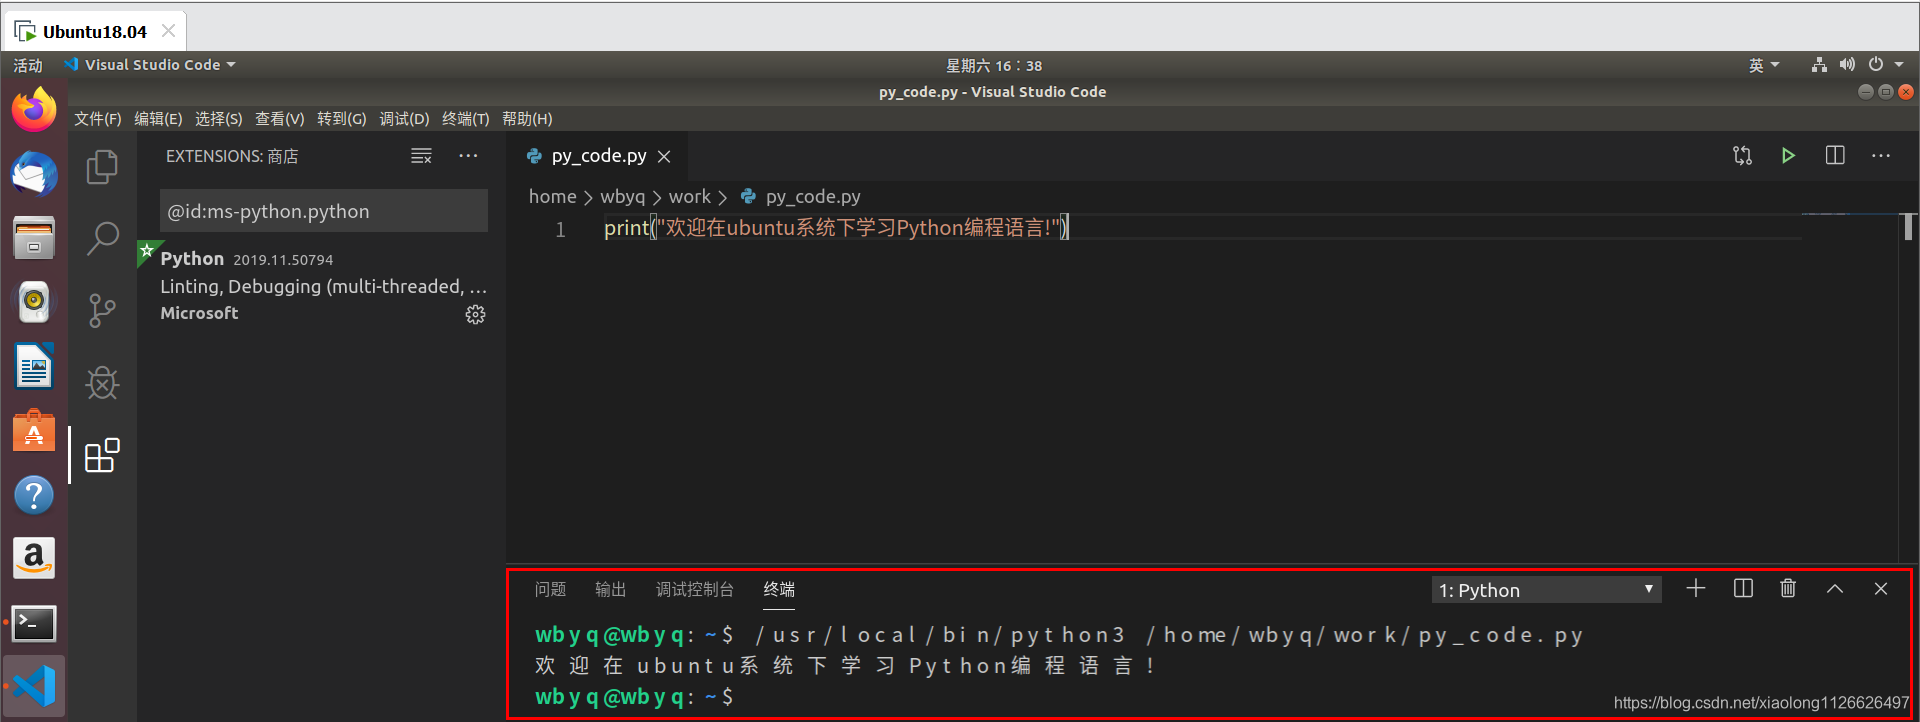Open the 调试(D) menu

[x=404, y=119]
